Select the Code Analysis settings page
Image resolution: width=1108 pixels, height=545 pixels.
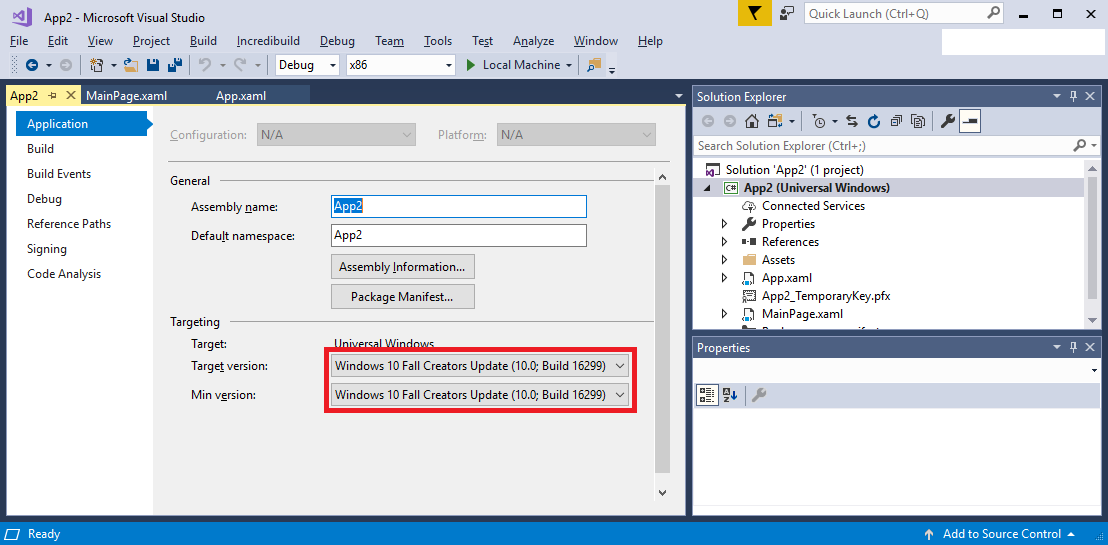pos(64,274)
